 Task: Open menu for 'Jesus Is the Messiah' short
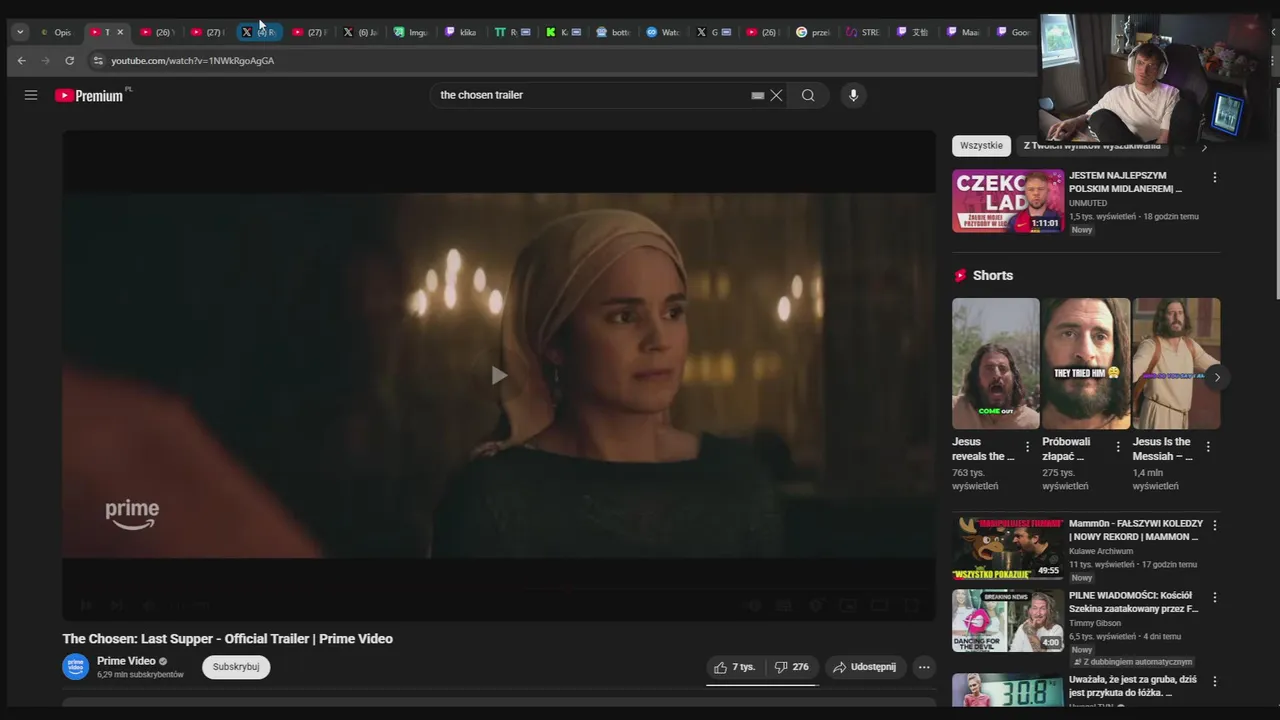1208,447
